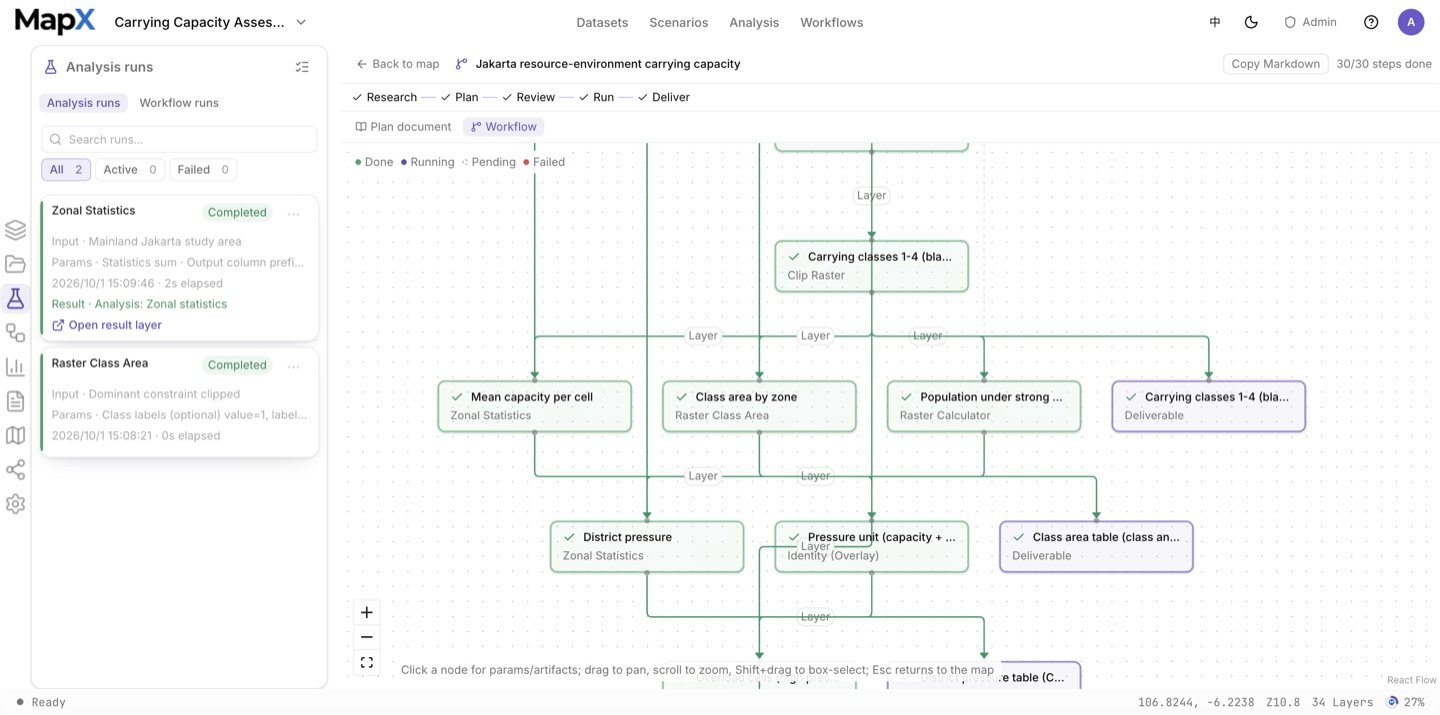Open the bar chart icon in the sidebar
The height and width of the screenshot is (715, 1440).
pos(15,367)
